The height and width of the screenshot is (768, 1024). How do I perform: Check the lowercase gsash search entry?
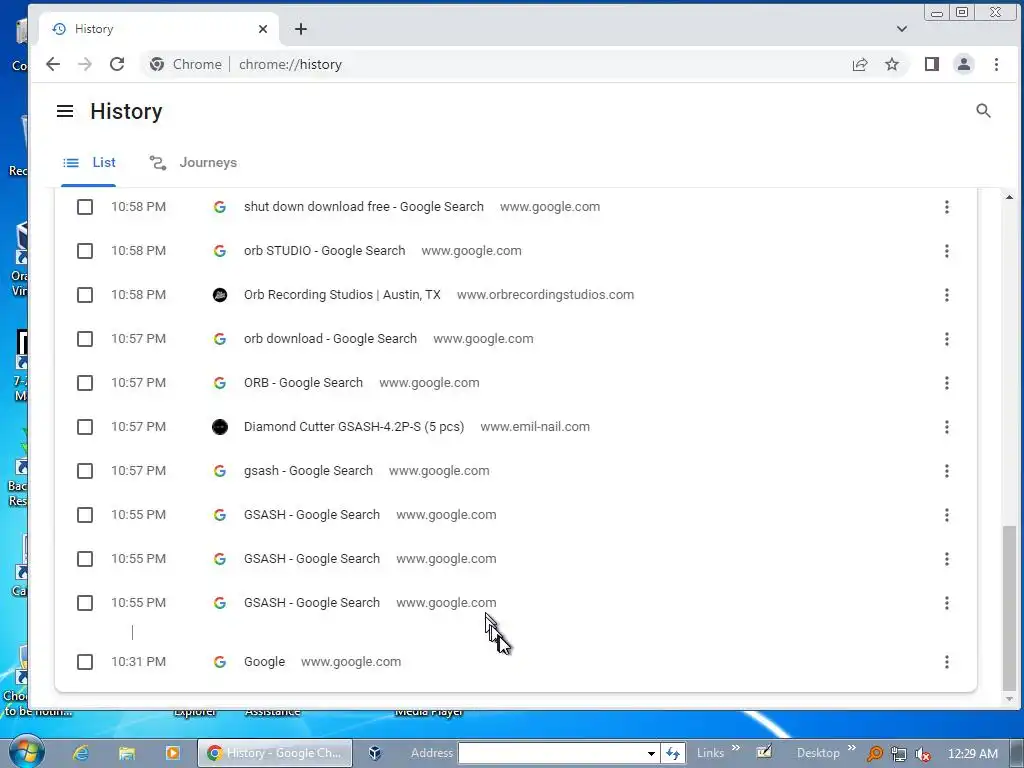(x=85, y=471)
